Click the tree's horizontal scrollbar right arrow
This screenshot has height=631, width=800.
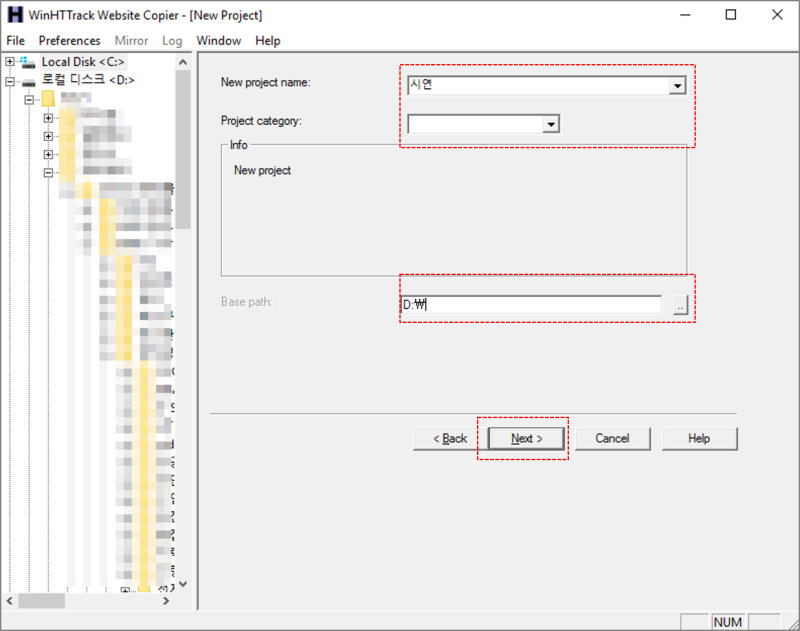pyautogui.click(x=166, y=601)
